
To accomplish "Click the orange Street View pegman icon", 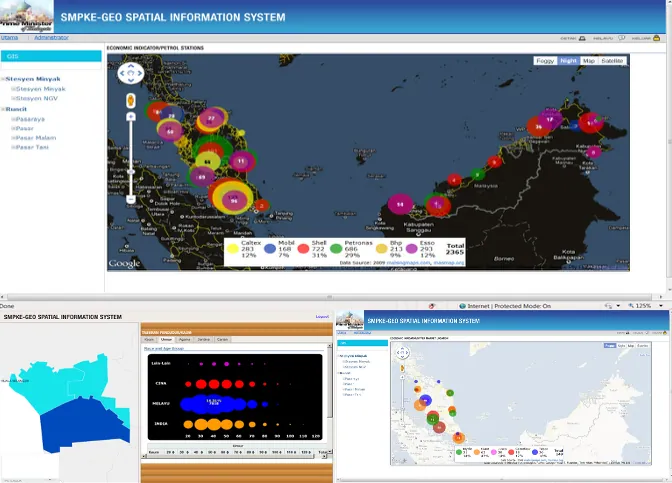I will [x=131, y=101].
